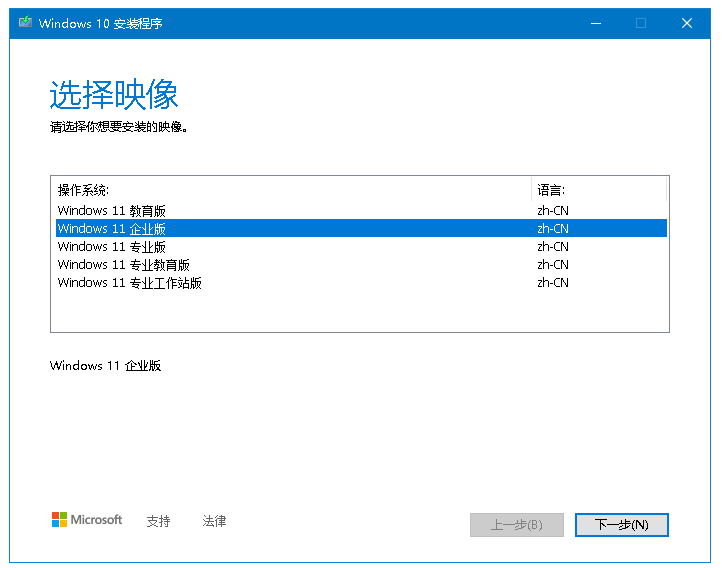
Task: Open the 法律 link
Action: (x=214, y=521)
